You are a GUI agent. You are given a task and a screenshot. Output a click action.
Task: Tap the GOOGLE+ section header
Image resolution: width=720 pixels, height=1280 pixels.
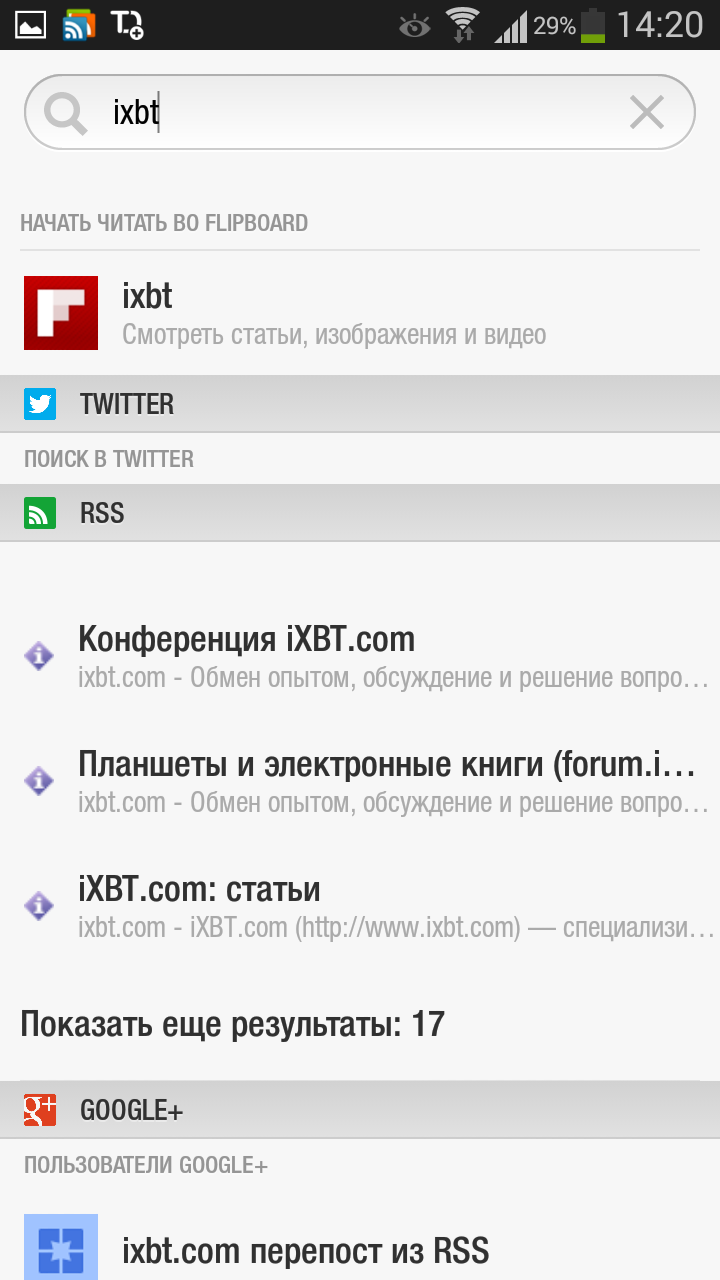click(360, 1110)
